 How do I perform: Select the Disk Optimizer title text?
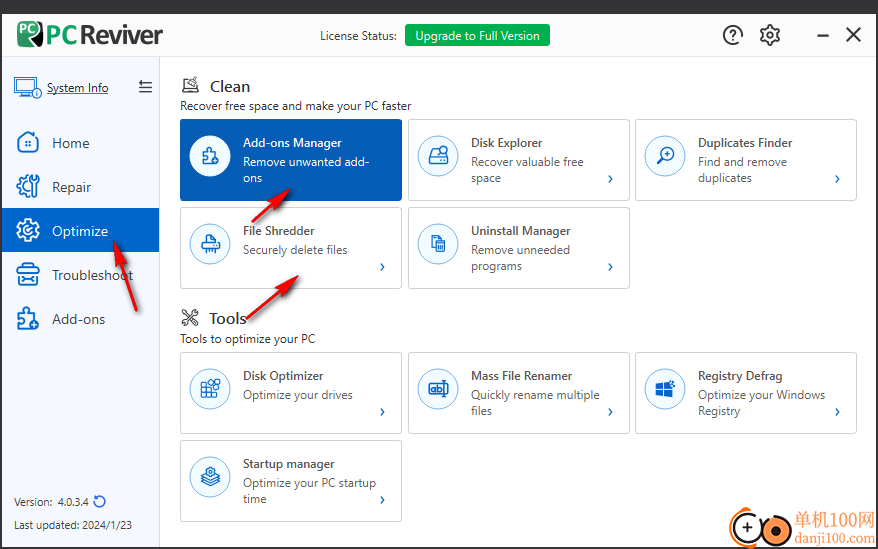tap(283, 376)
